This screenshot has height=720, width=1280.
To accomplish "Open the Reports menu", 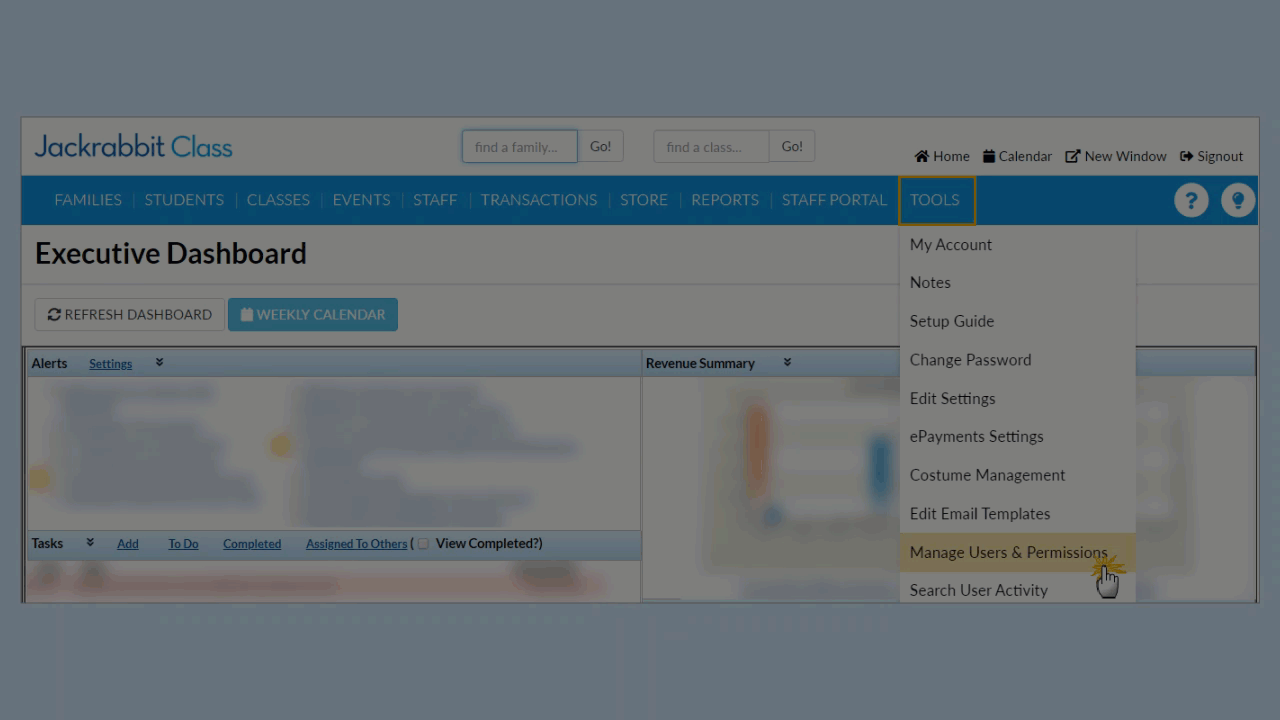I will point(725,200).
